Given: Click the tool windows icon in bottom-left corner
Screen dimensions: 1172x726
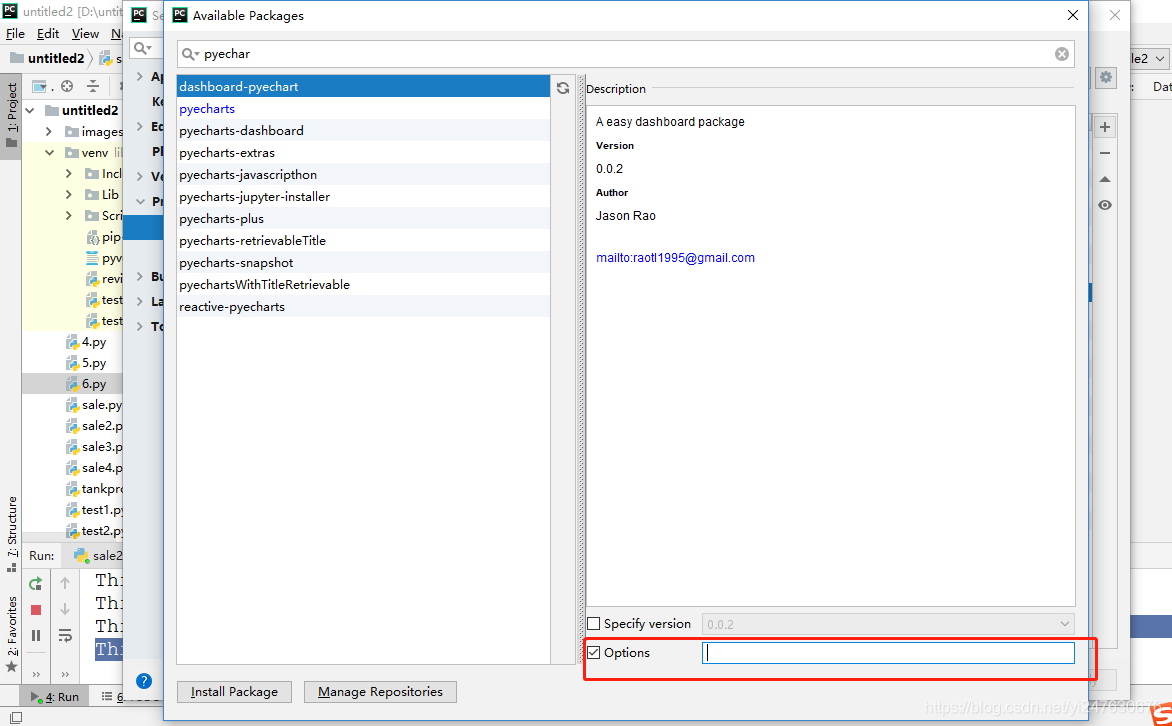Looking at the screenshot, I should click(15, 717).
